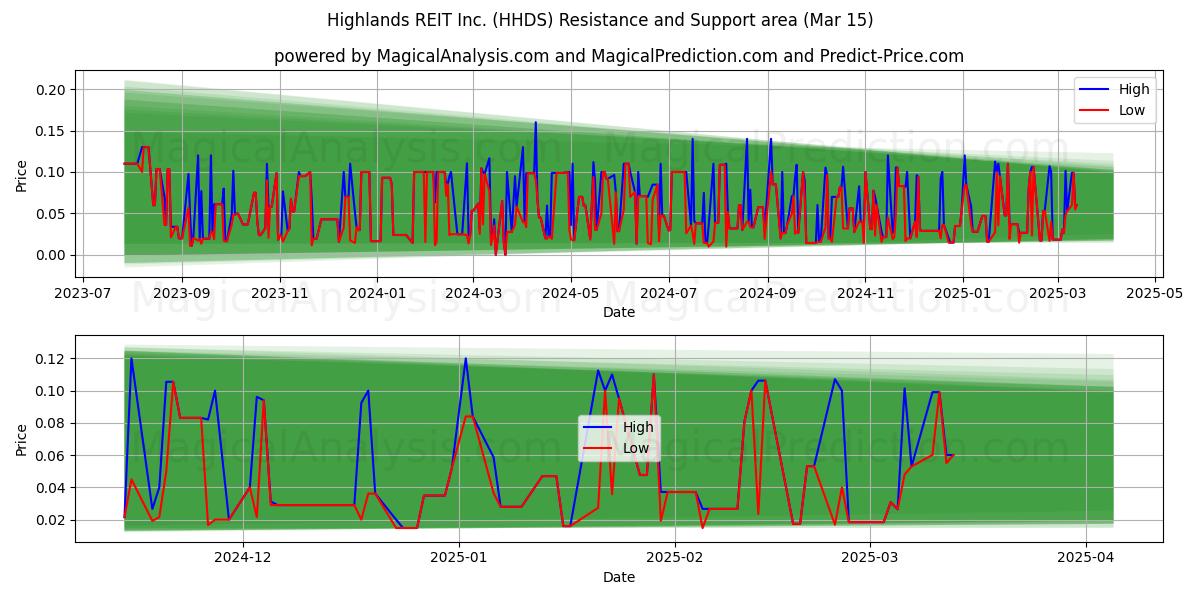Click the bottom chart 'Price' y-axis label

coord(22,439)
